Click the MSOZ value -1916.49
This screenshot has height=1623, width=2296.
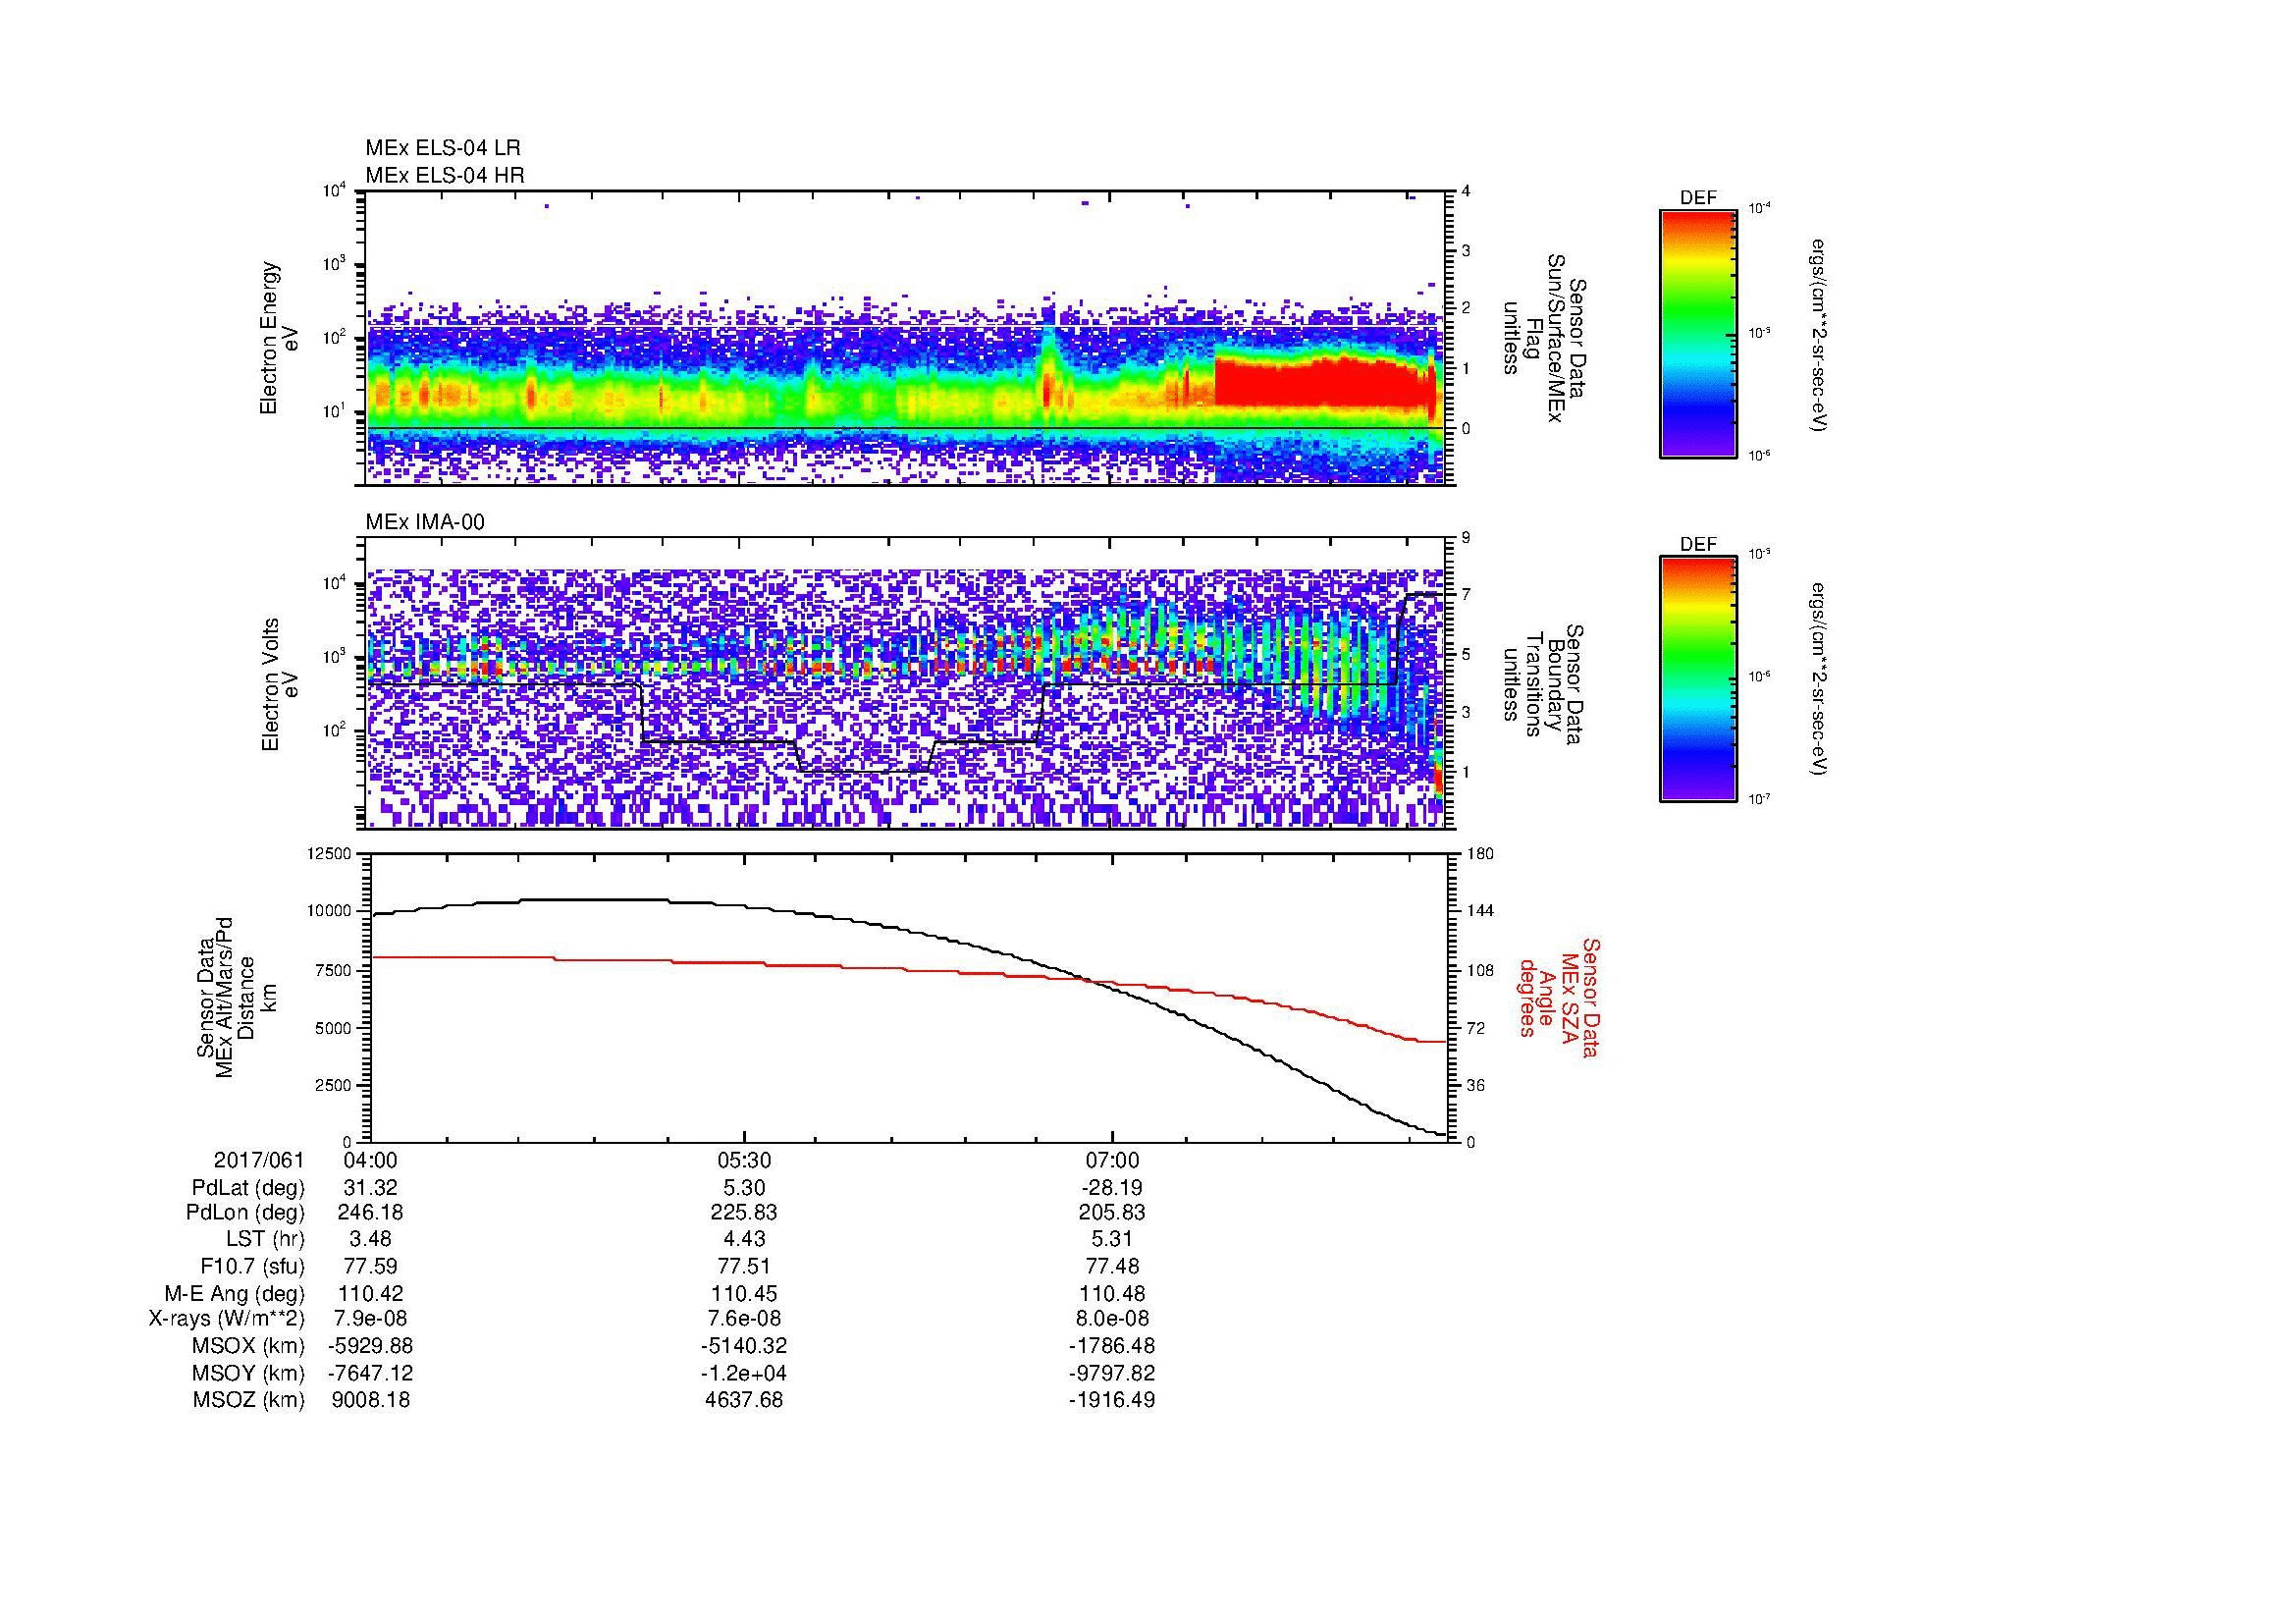(x=1112, y=1400)
